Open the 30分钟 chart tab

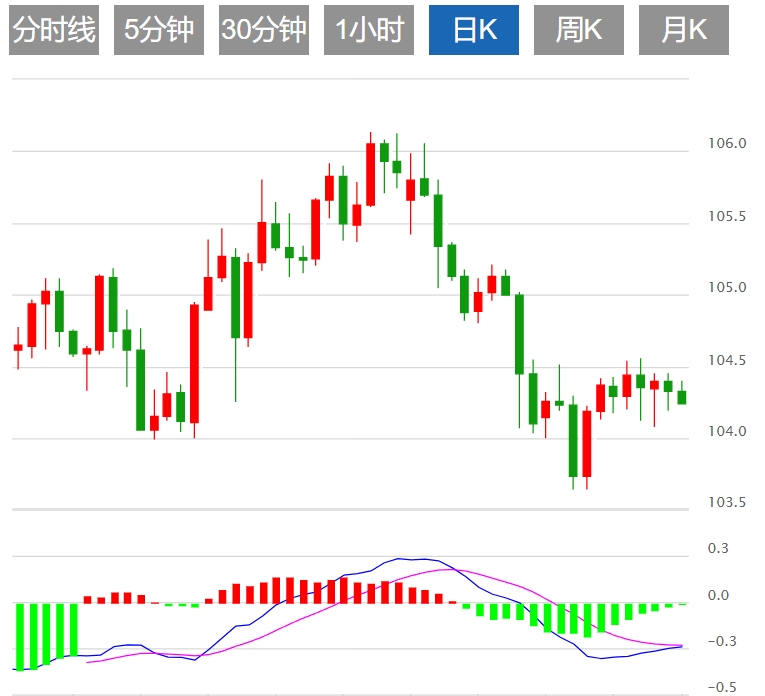pyautogui.click(x=264, y=30)
